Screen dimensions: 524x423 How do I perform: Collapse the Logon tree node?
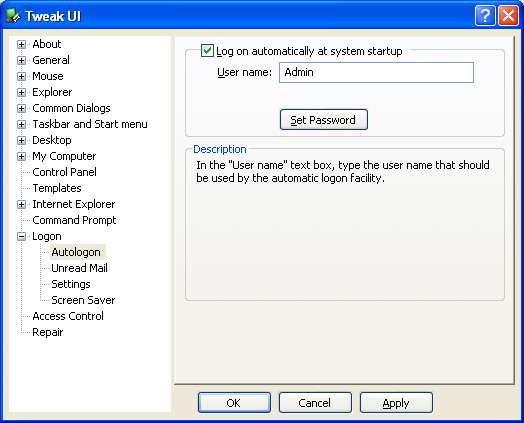click(21, 237)
